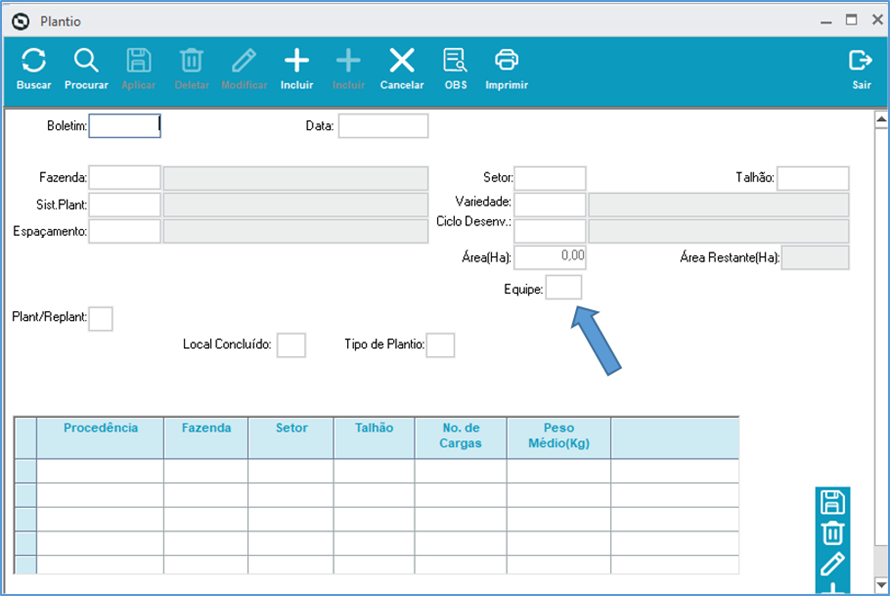The width and height of the screenshot is (890, 596).
Task: Click the Buscar refresh icon
Action: click(33, 60)
